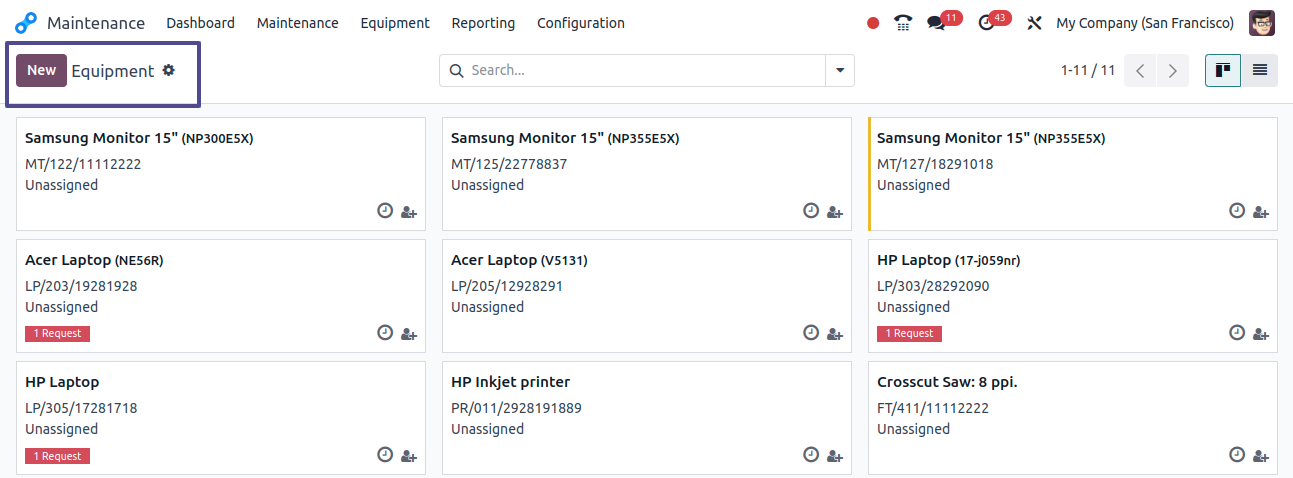Open the Dashboard menu
Screen dimensions: 1293x478
pyautogui.click(x=201, y=23)
